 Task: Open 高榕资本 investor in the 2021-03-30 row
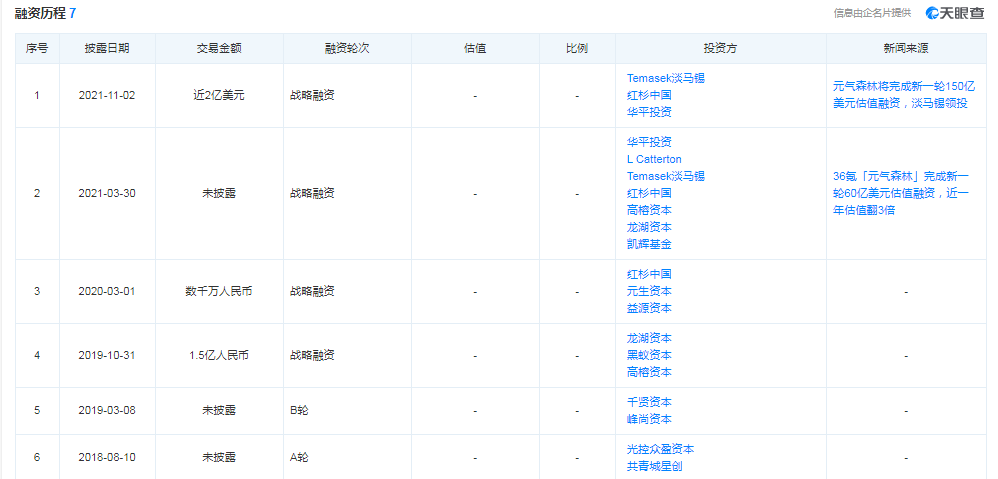(649, 210)
